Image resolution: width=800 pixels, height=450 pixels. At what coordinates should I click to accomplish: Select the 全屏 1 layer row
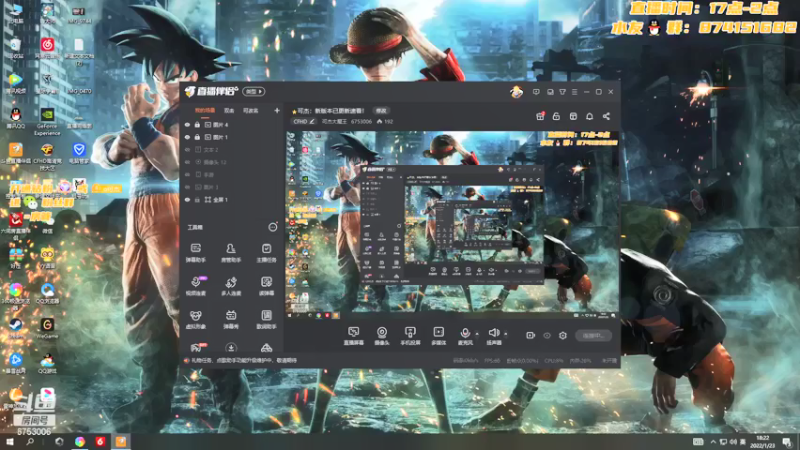(232, 200)
